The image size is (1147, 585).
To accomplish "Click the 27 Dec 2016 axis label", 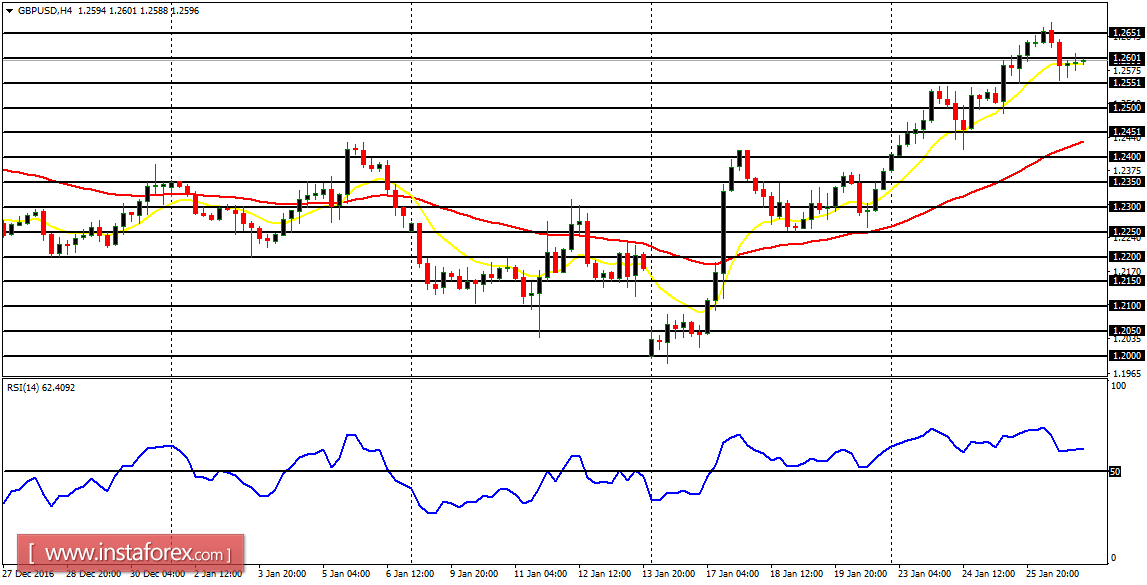I will click(x=30, y=574).
